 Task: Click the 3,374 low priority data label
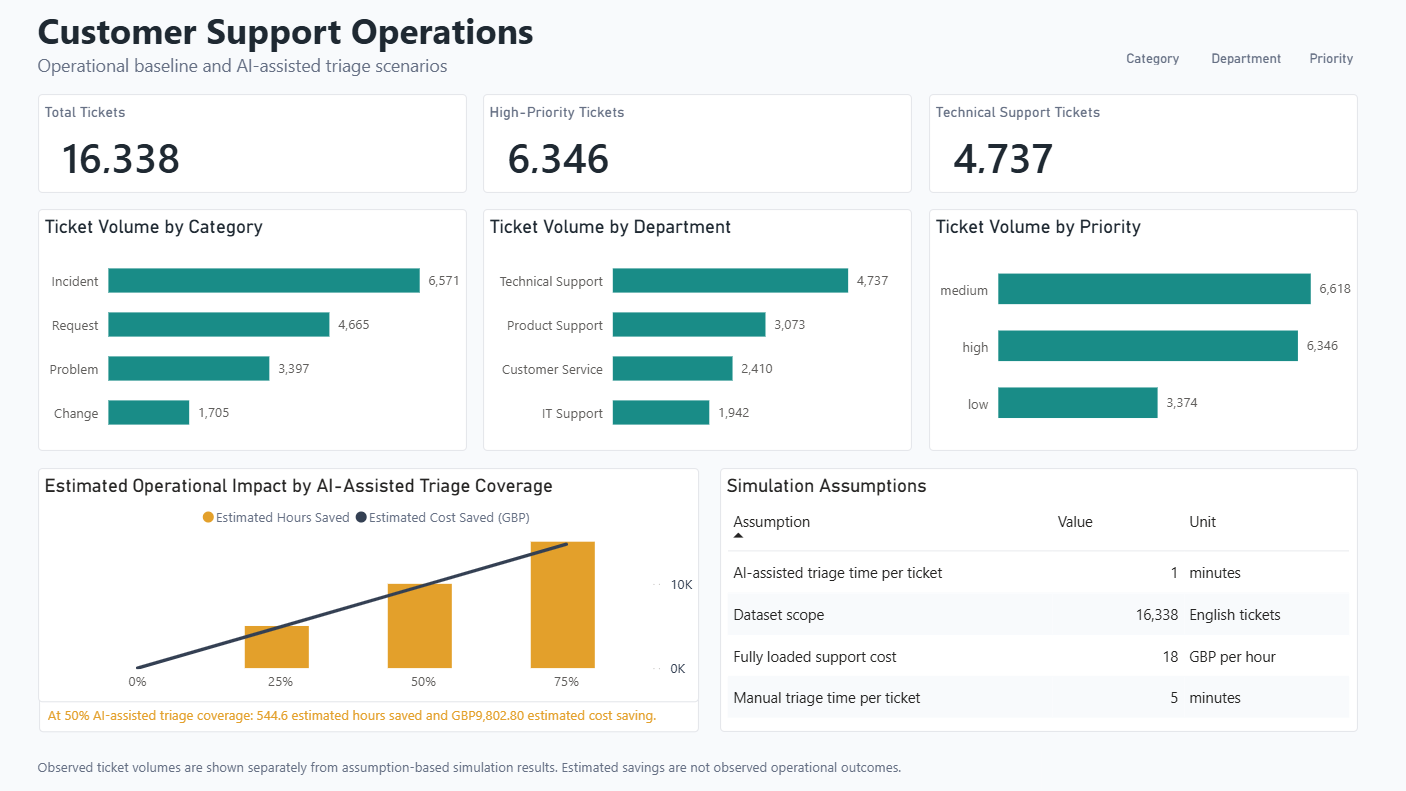1182,403
